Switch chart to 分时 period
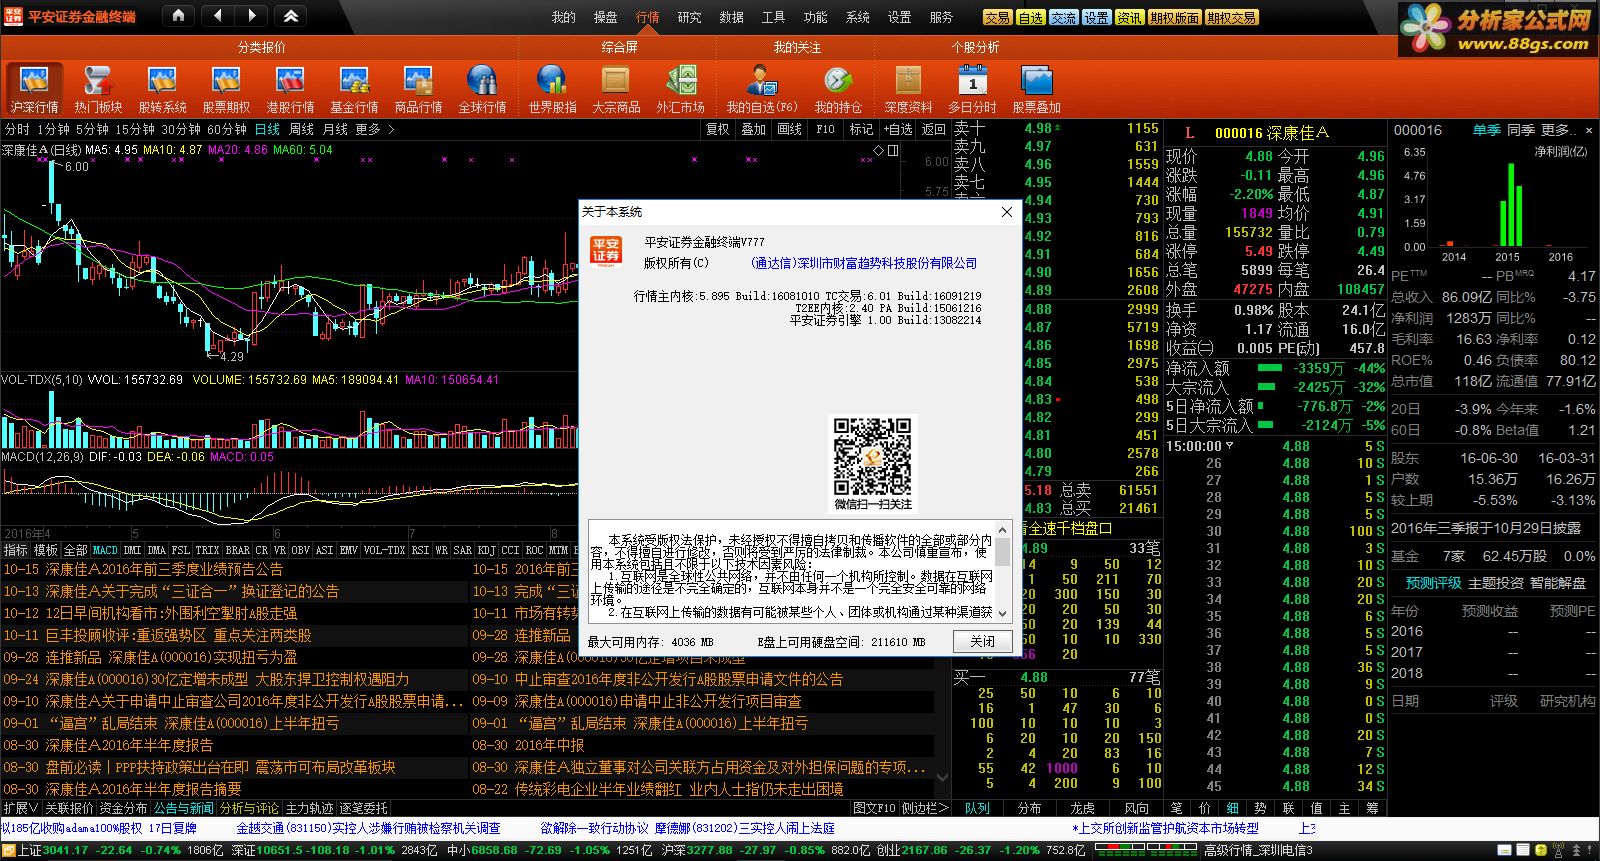Viewport: 1600px width, 861px height. tap(16, 129)
